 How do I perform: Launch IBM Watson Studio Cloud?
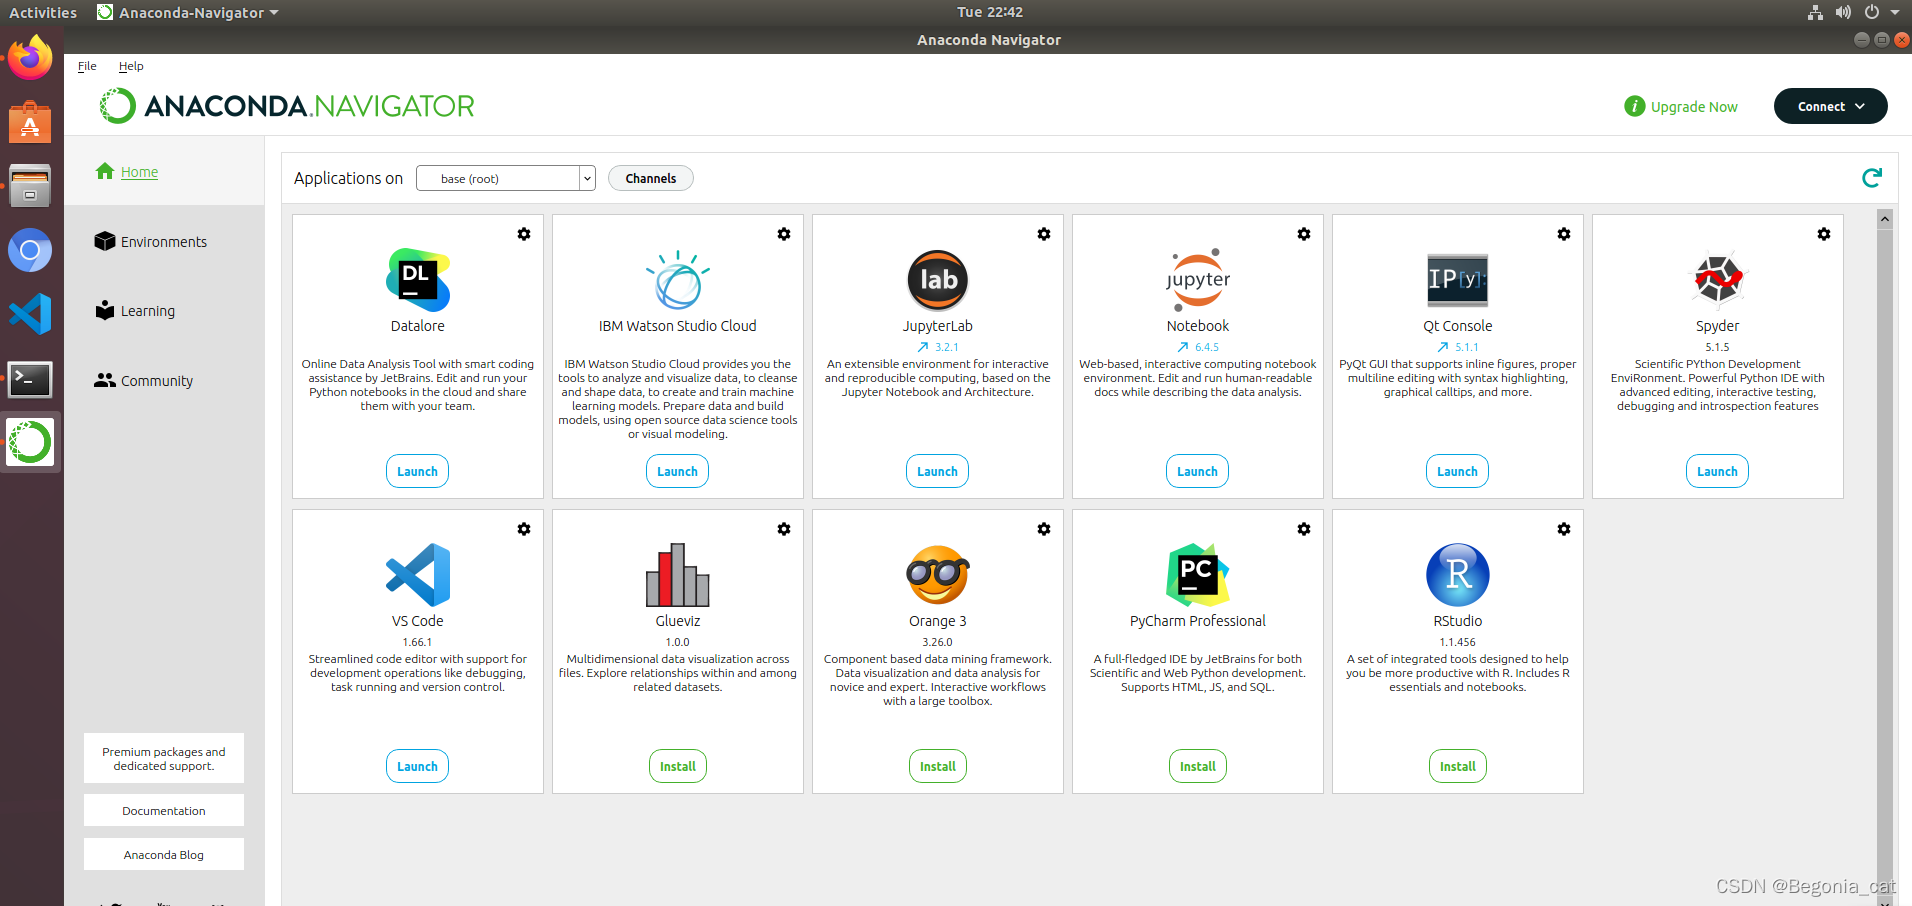678,471
